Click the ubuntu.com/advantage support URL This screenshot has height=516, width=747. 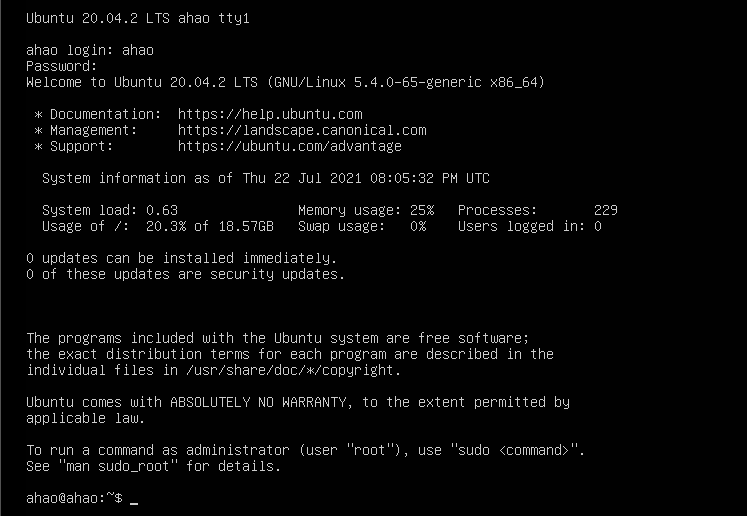coord(290,146)
